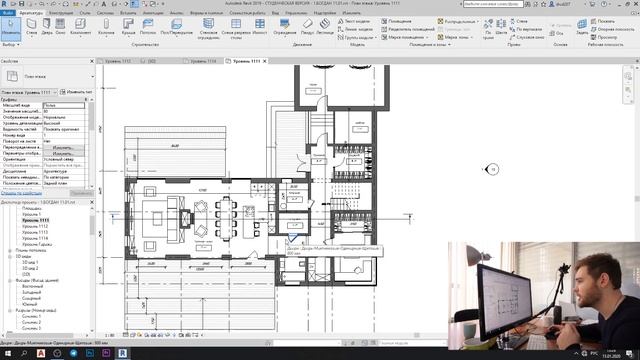Open Группа модели dropdown arrow
This screenshot has height=360, width=640.
pyautogui.click(x=376, y=37)
